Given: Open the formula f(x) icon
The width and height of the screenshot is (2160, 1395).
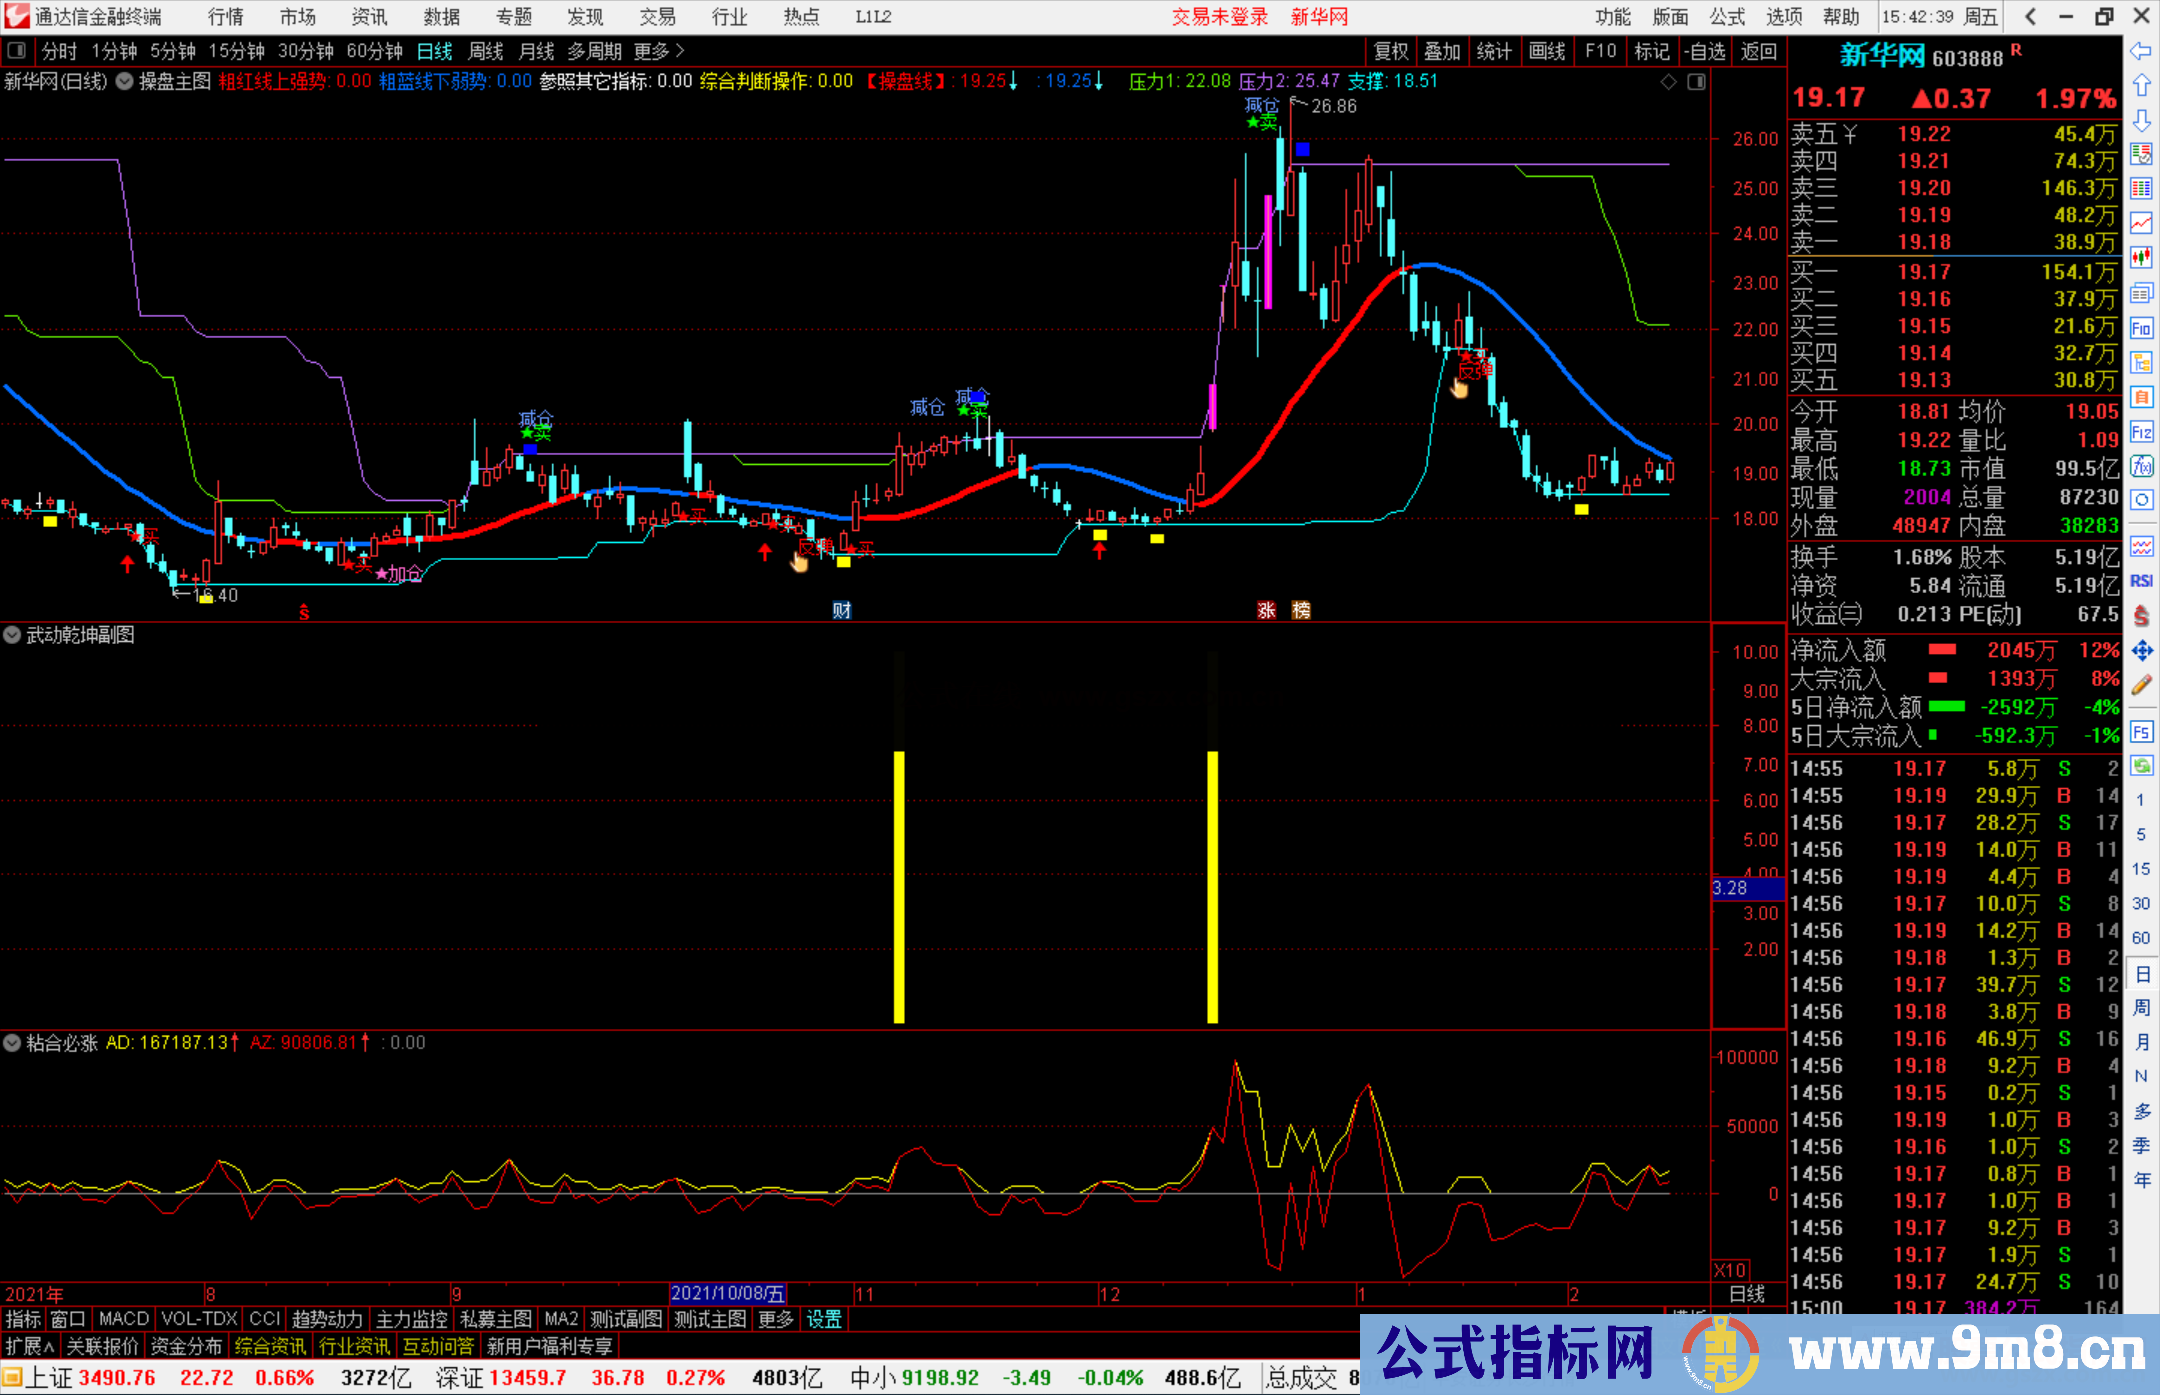Looking at the screenshot, I should coord(2141,466).
